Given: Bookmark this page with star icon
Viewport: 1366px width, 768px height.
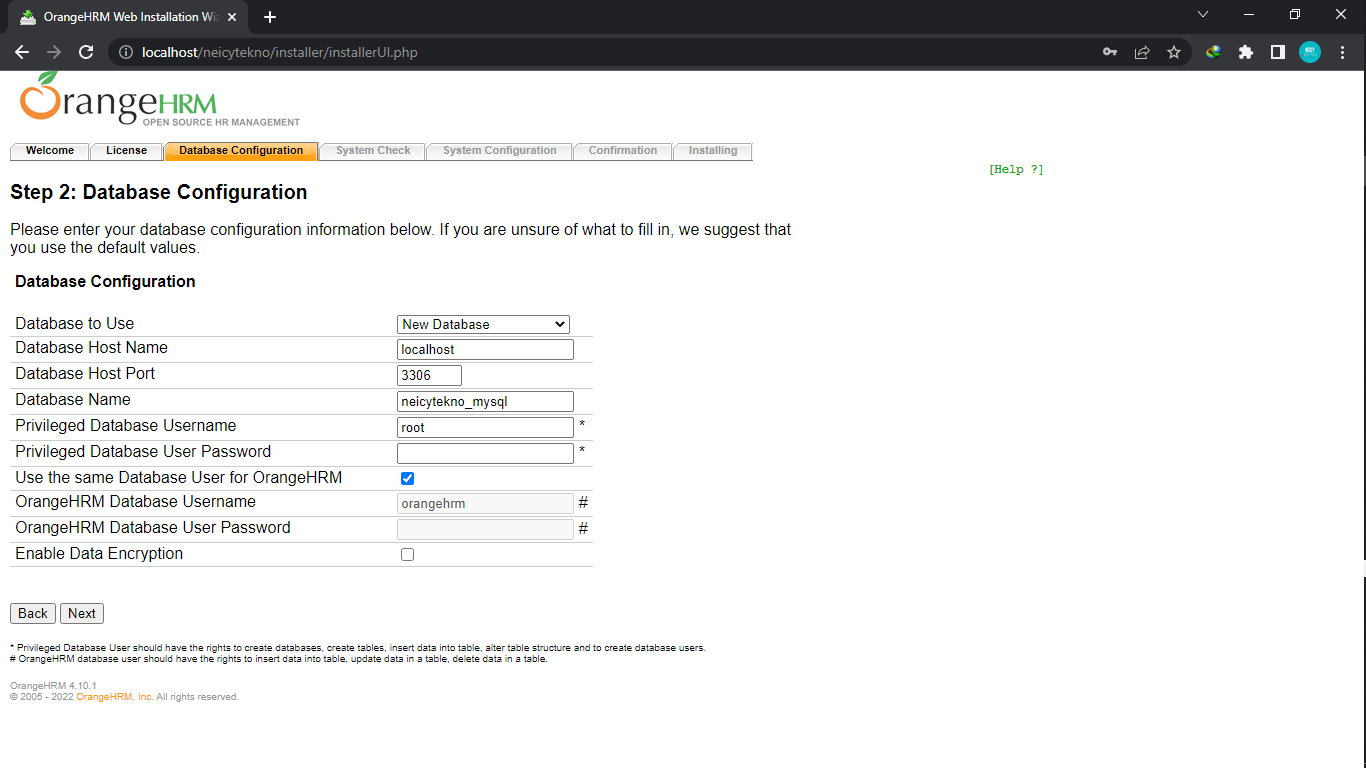Looking at the screenshot, I should click(1174, 52).
